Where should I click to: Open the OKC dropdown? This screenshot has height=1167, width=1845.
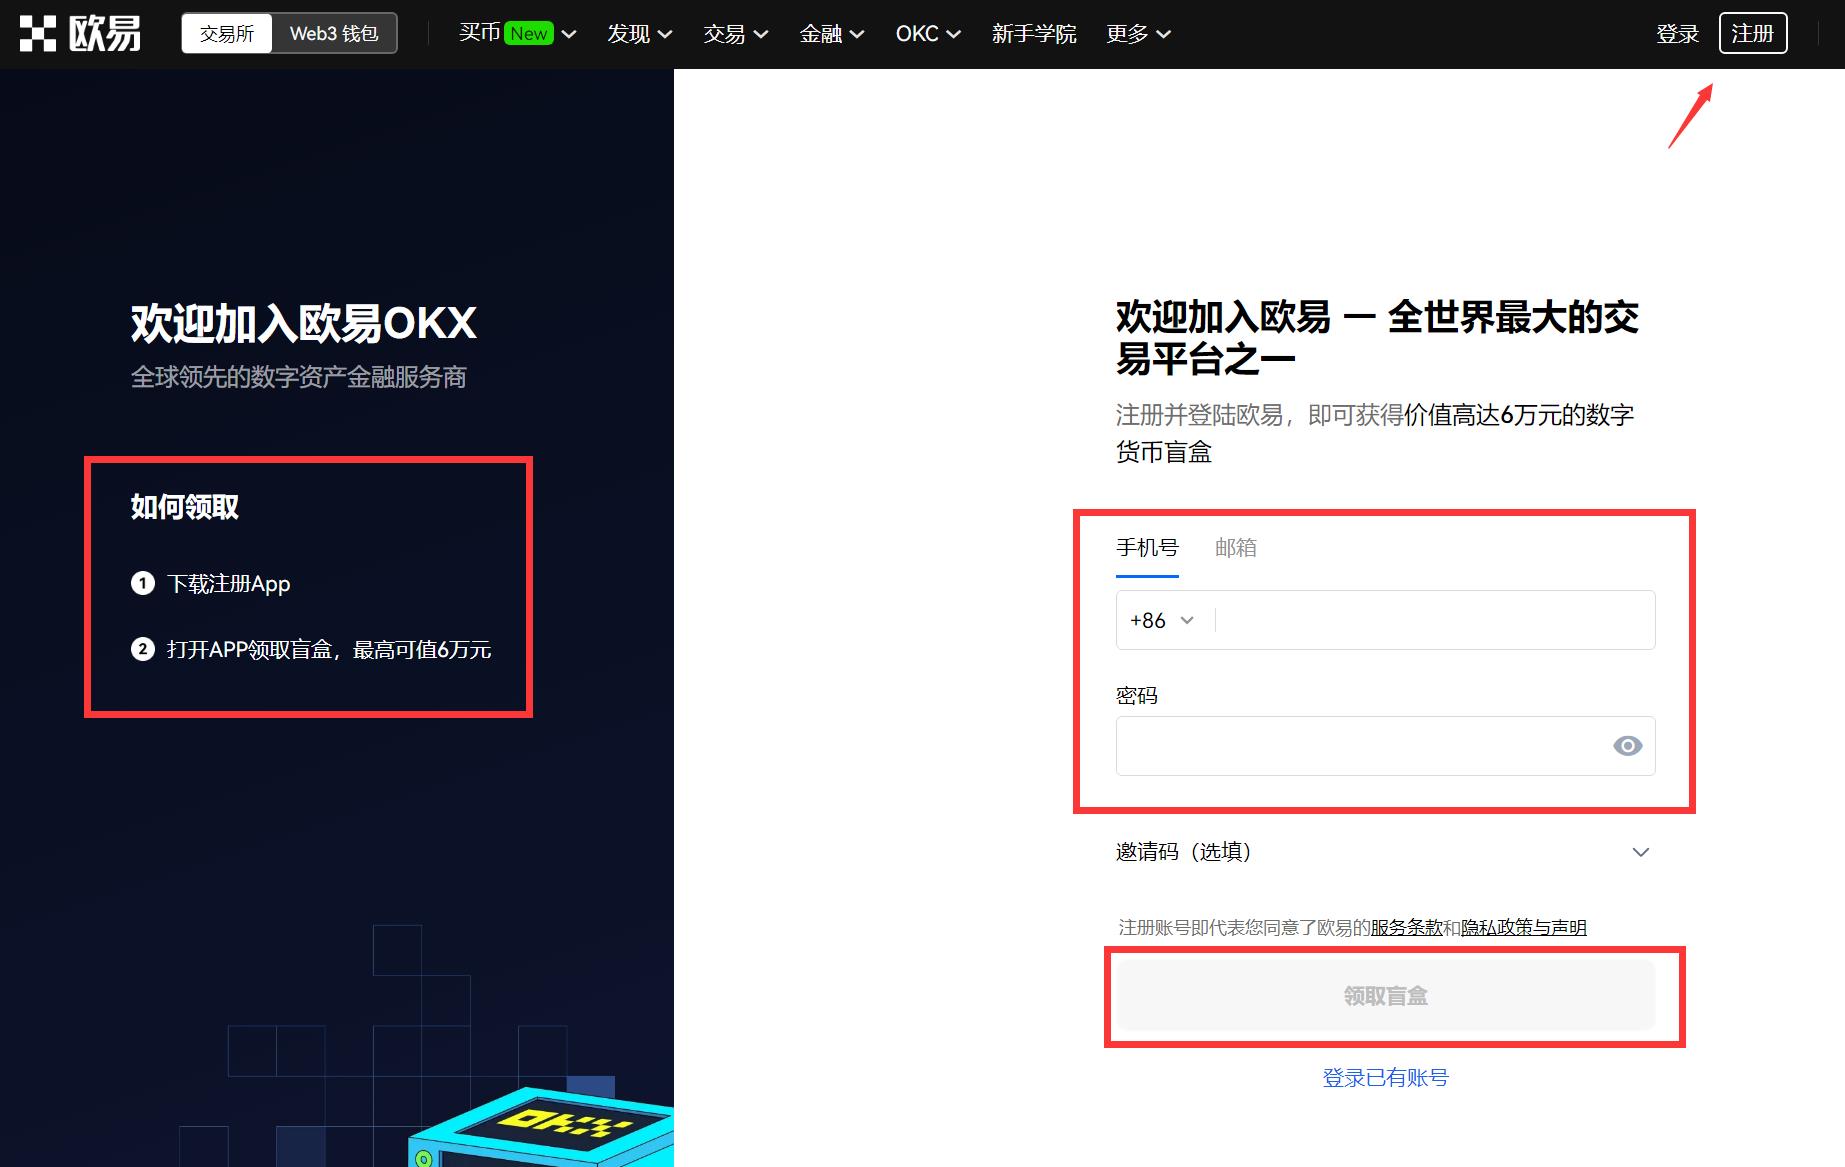coord(927,34)
